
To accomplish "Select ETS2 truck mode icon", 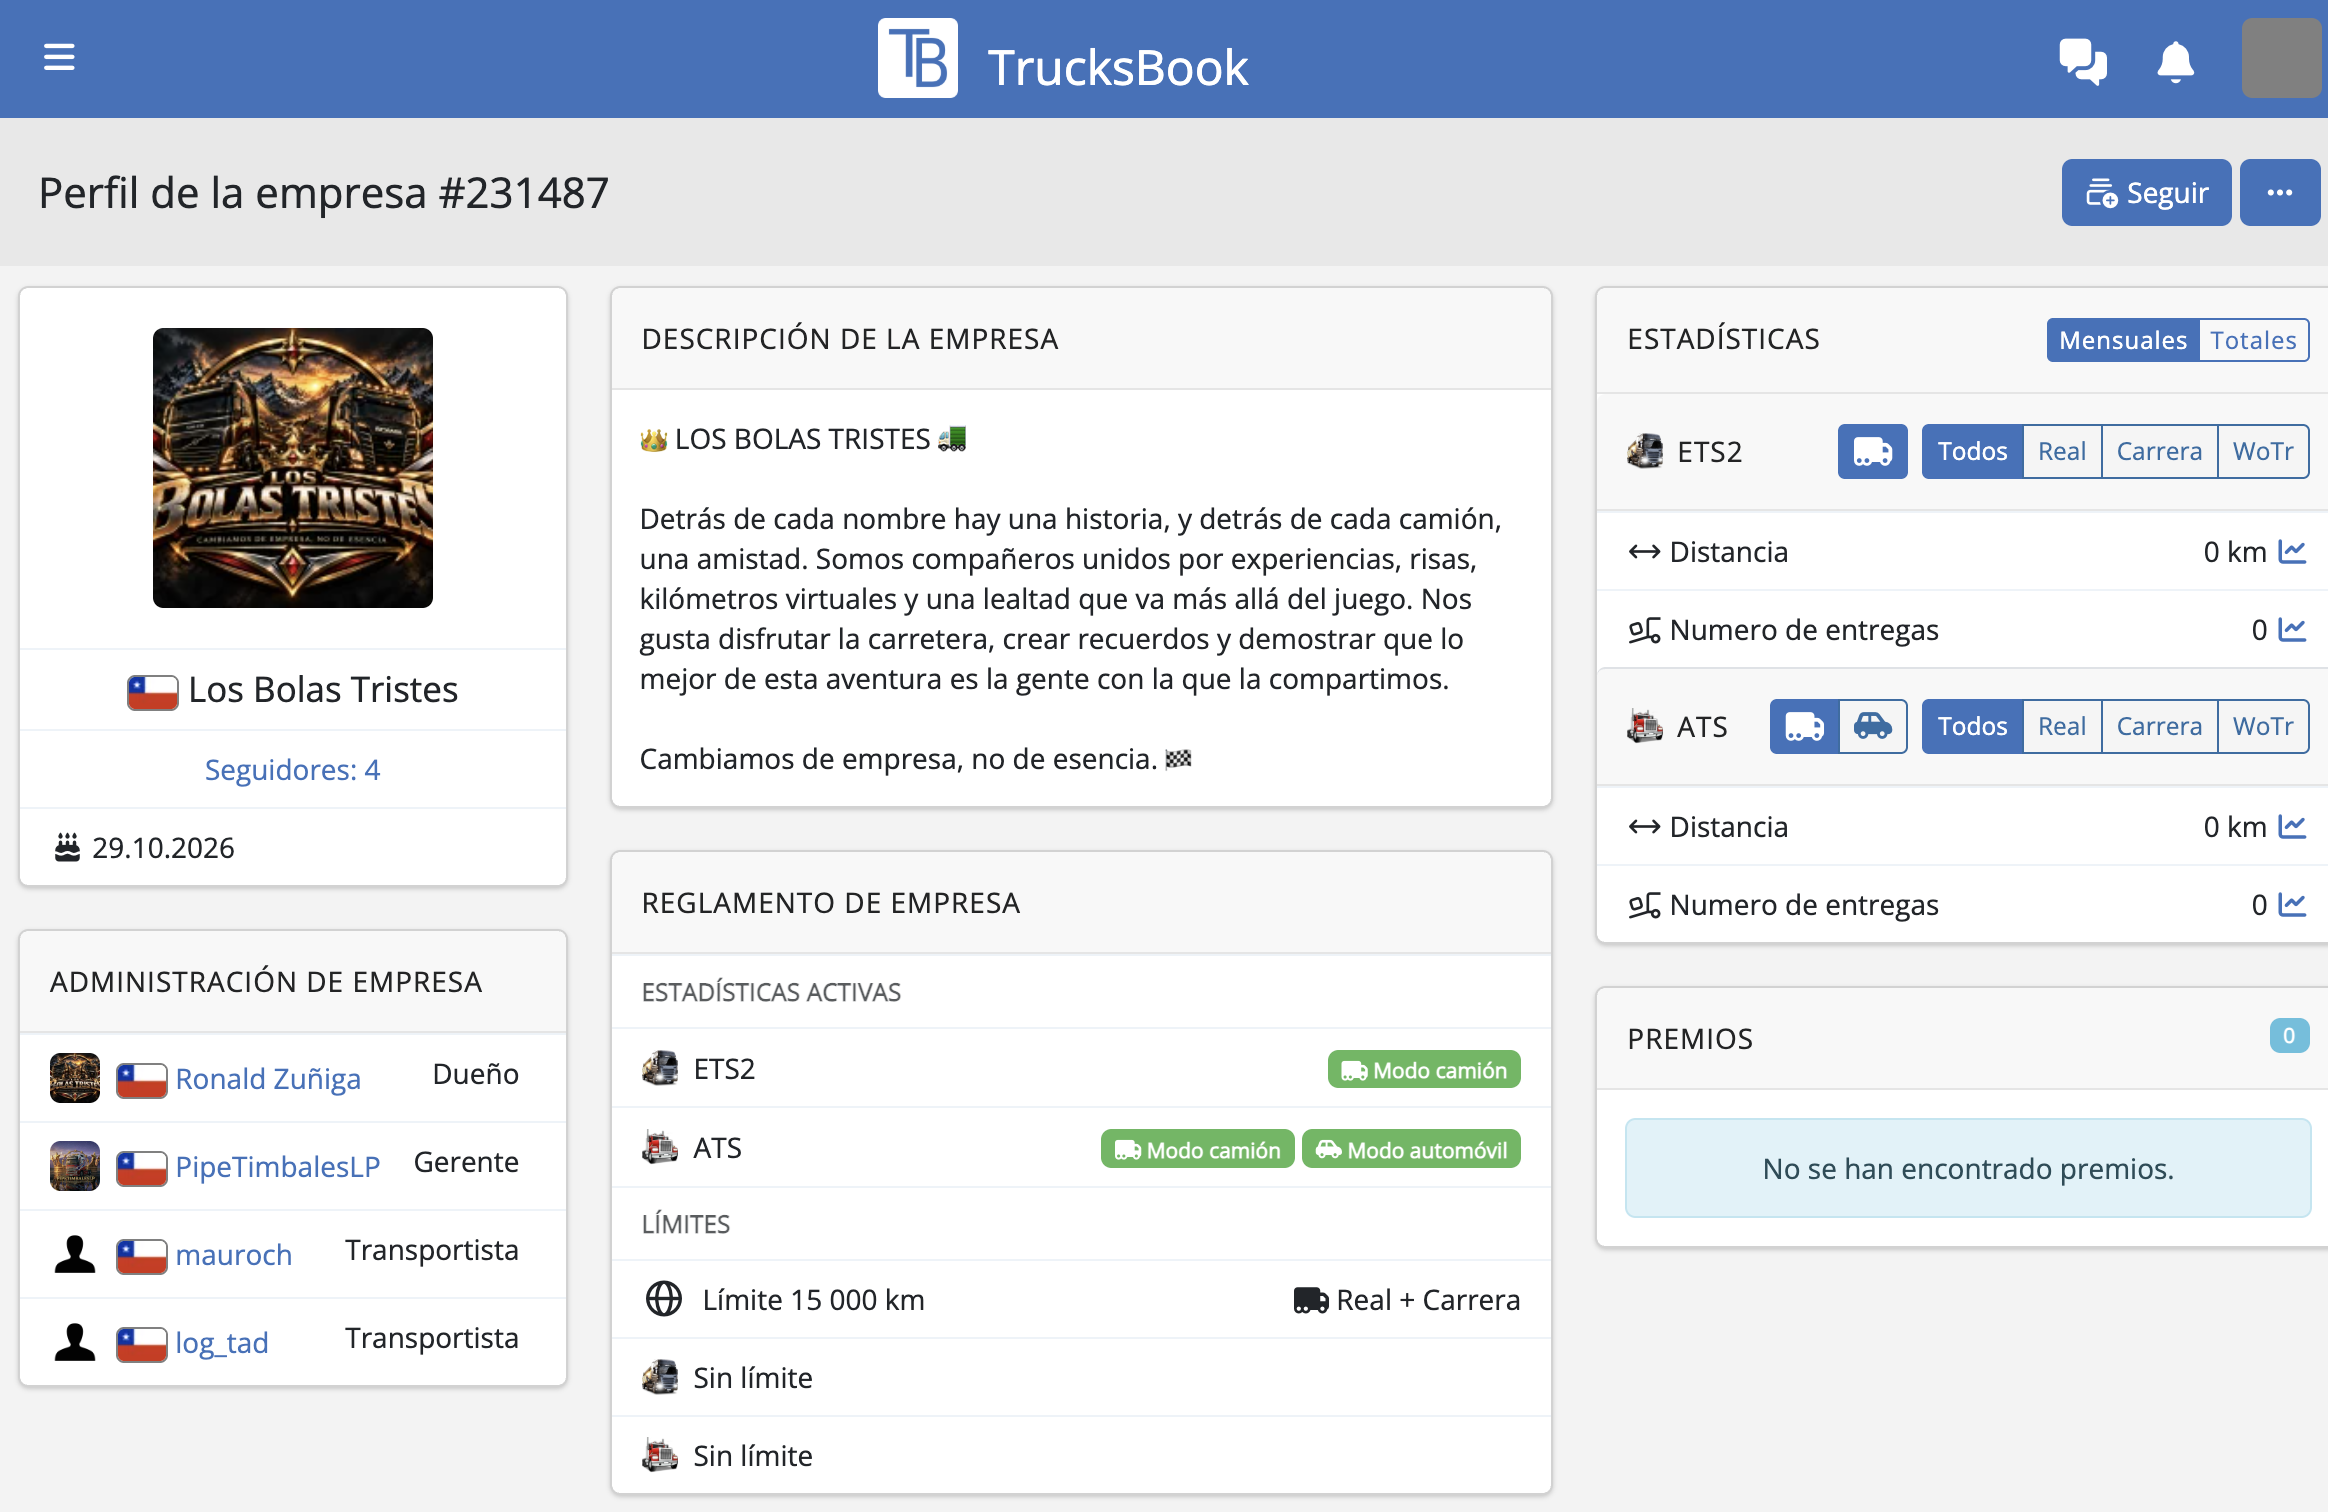I will pyautogui.click(x=1872, y=452).
